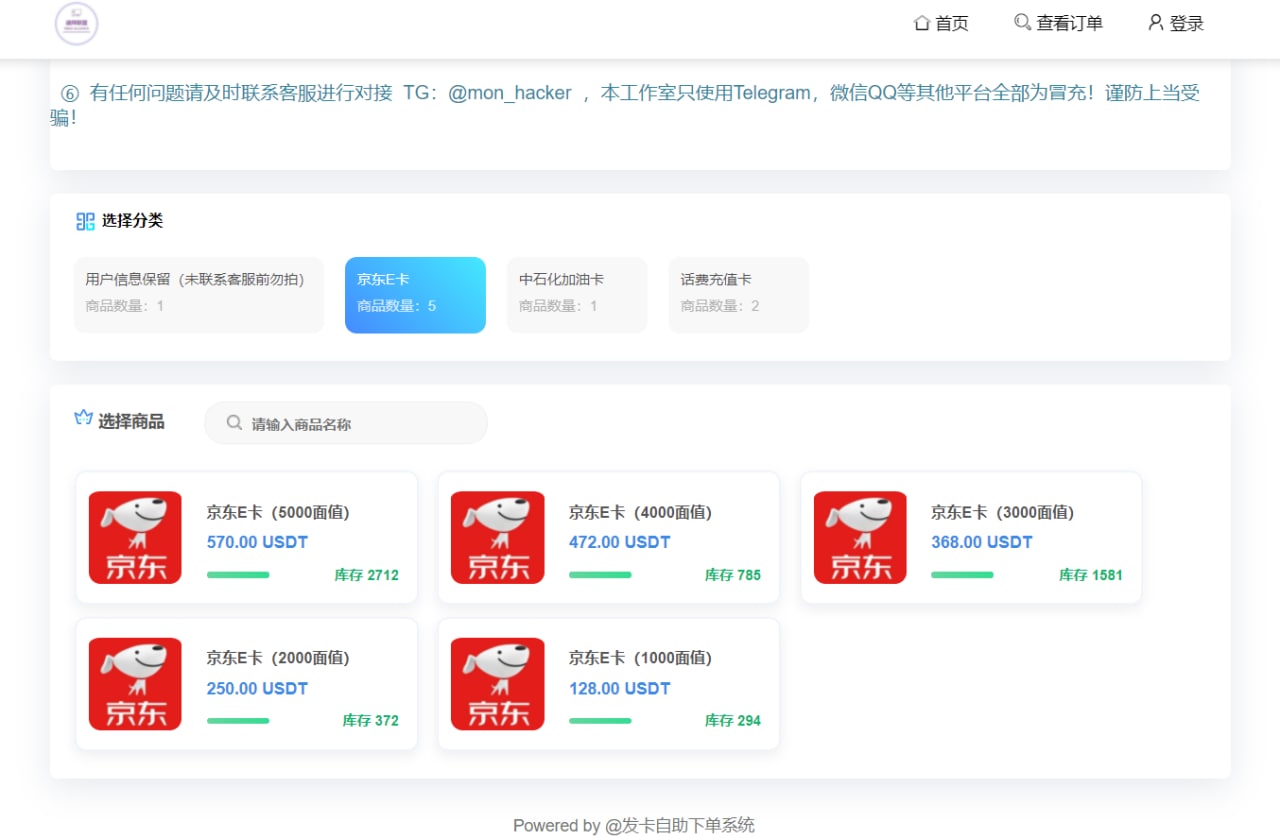Viewport: 1280px width, 839px height.
Task: Click the site logo in top left corner
Action: pos(75,24)
